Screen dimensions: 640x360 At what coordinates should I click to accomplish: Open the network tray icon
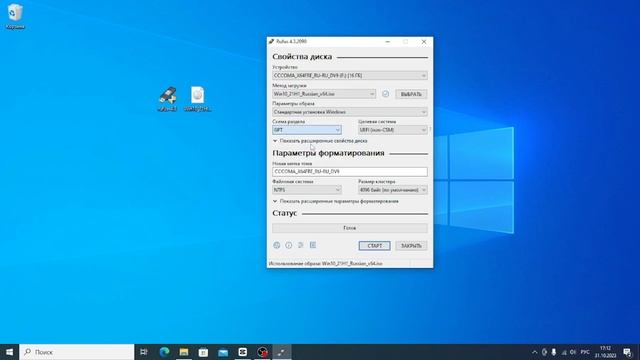[564, 352]
